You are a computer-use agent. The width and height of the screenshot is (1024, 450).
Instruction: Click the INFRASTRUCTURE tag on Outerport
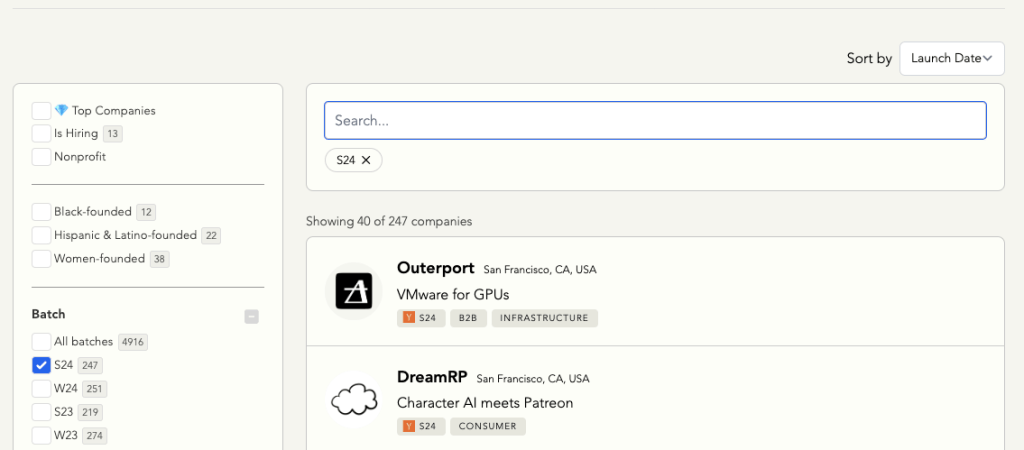544,318
